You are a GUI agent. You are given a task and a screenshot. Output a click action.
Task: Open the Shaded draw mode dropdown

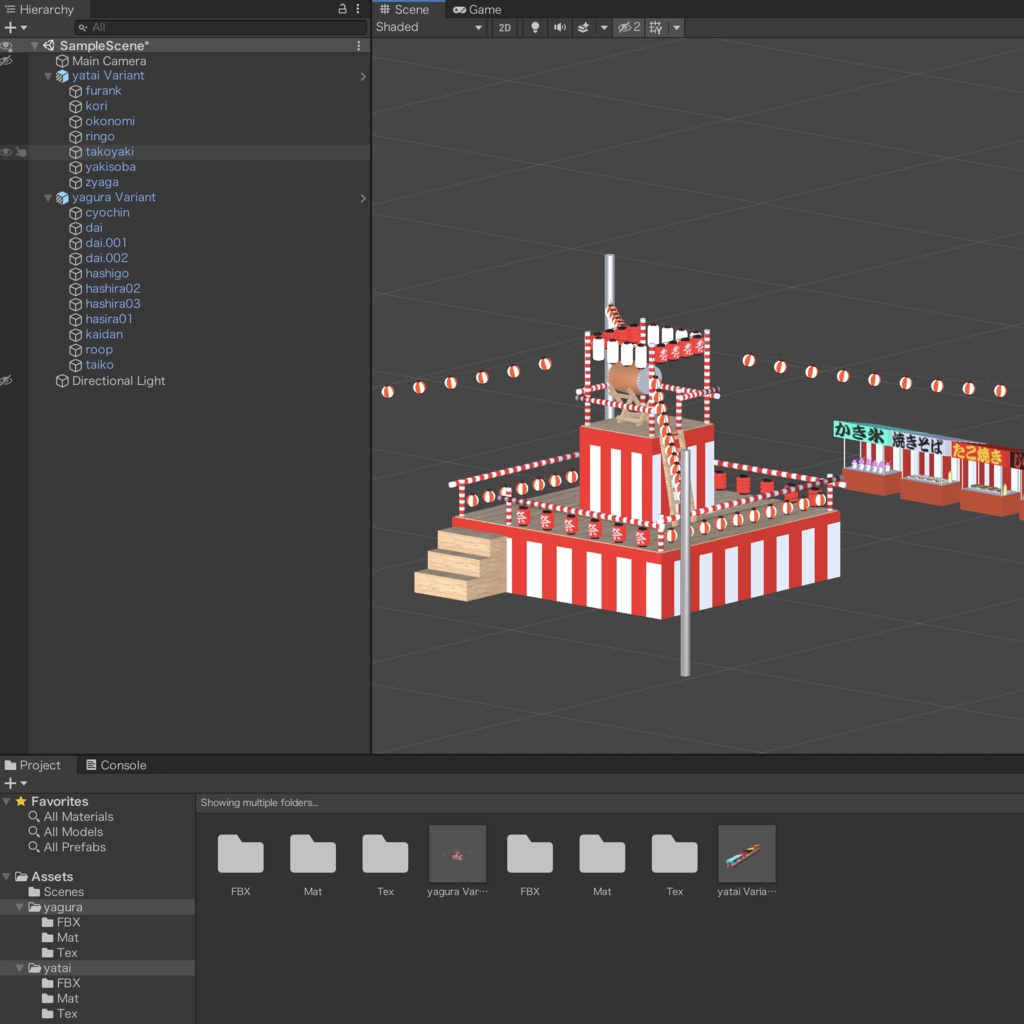pyautogui.click(x=429, y=28)
